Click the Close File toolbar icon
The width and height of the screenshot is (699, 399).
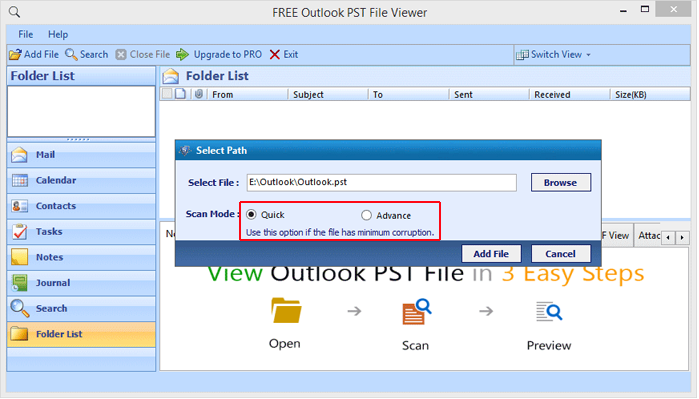[121, 54]
